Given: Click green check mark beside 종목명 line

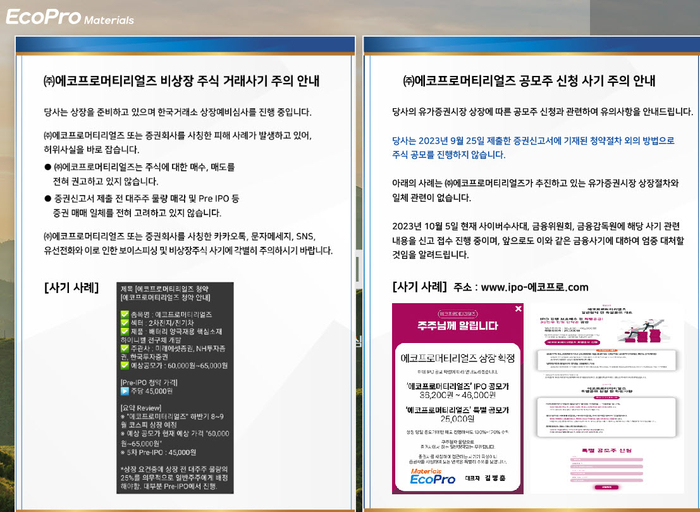Looking at the screenshot, I should point(125,314).
